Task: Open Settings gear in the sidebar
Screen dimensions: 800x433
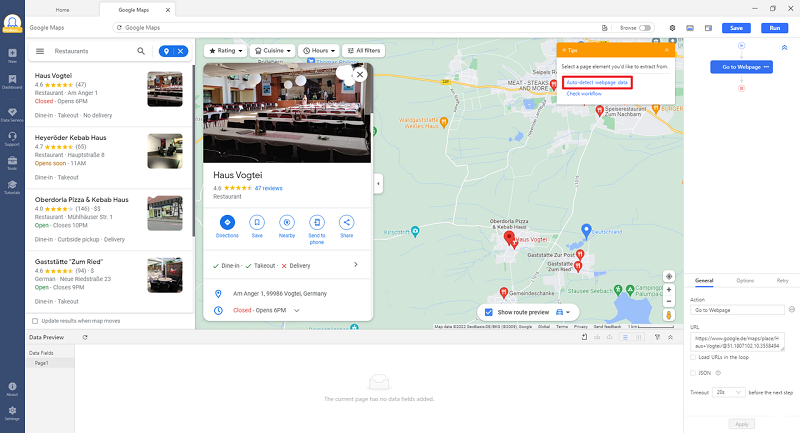Action: [12, 414]
